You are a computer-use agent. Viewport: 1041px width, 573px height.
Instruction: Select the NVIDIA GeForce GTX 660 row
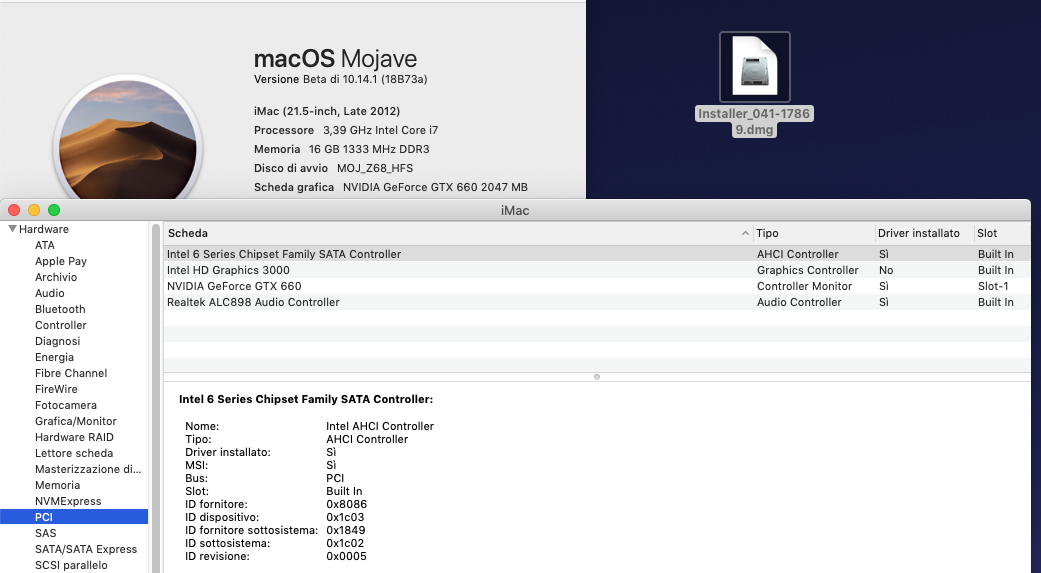597,286
